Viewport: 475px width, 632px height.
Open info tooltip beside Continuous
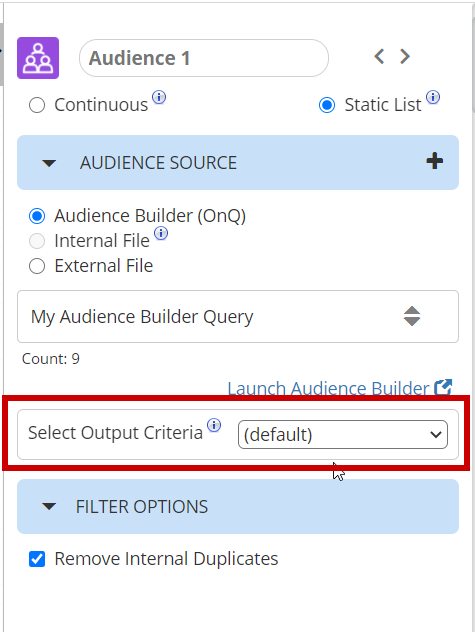click(159, 97)
